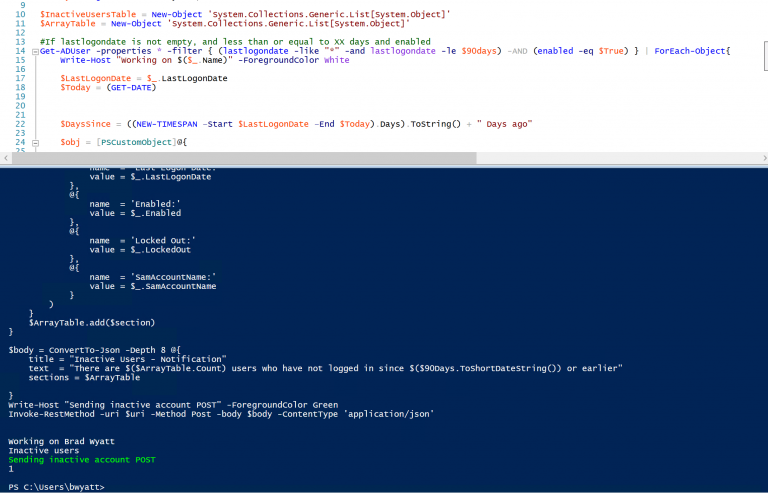The height and width of the screenshot is (493, 768).
Task: Click PSCustomObject type on line 24
Action: [x=136, y=142]
